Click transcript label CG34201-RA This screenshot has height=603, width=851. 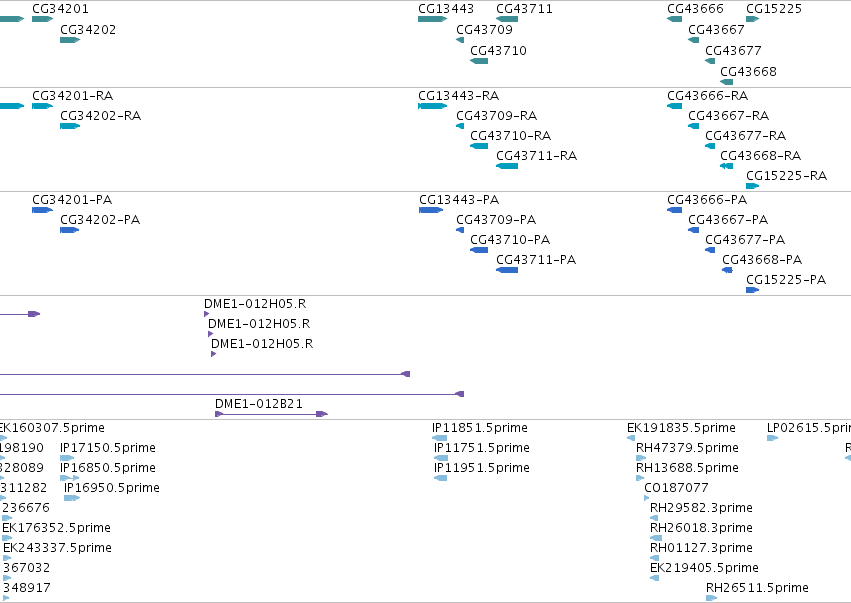point(73,96)
